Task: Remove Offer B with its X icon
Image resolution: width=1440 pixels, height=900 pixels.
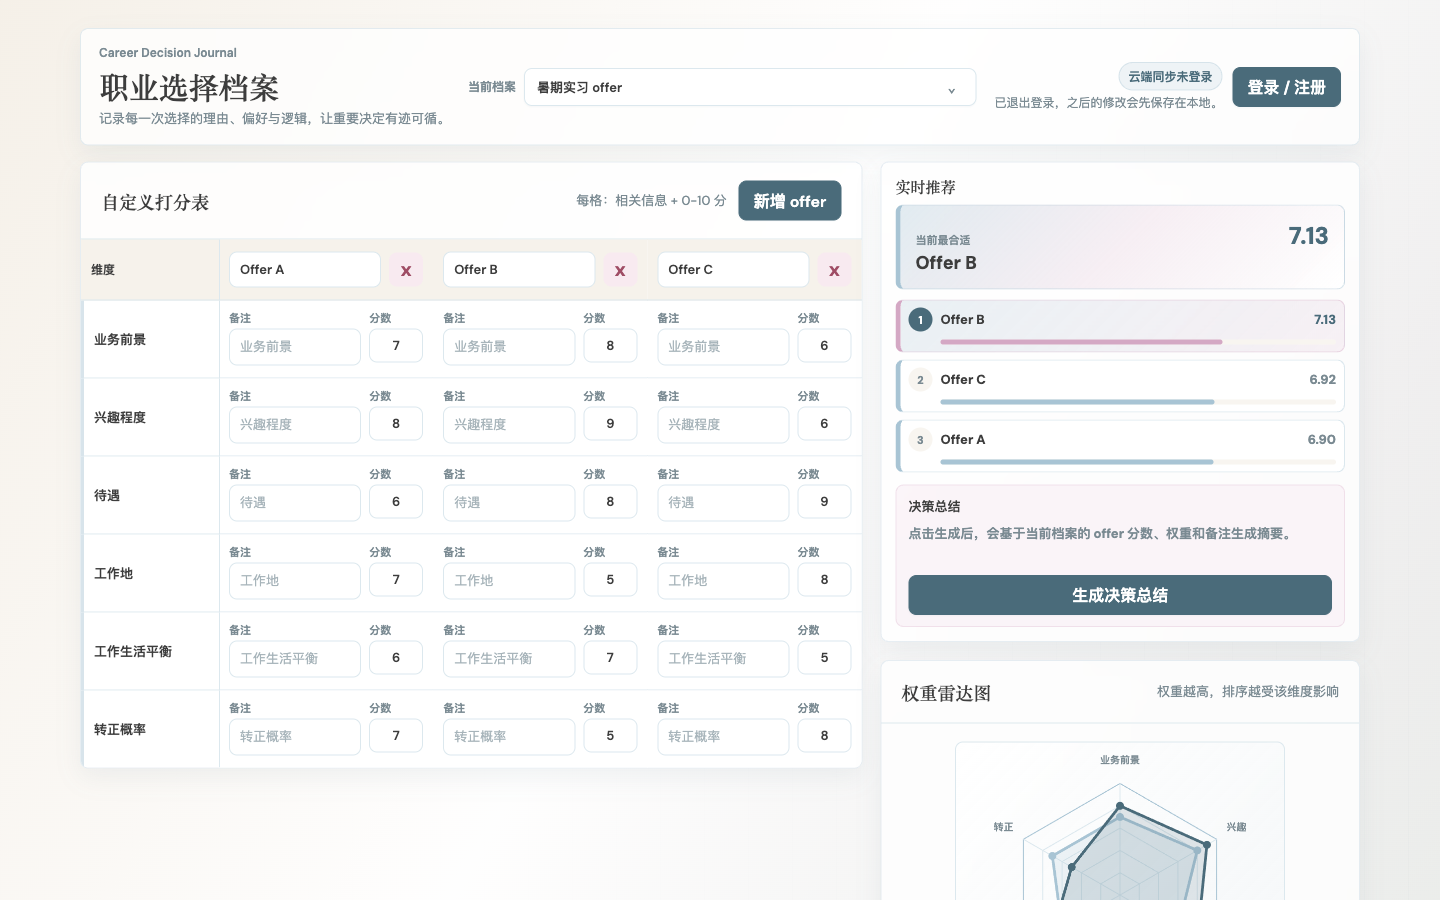Action: (620, 270)
